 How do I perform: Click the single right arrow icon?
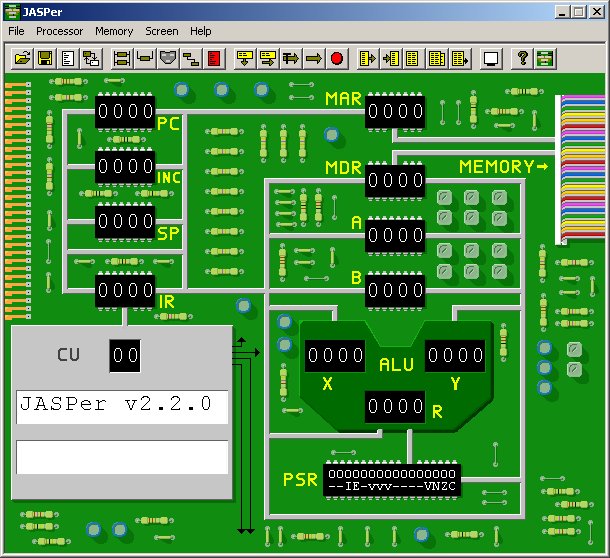coord(314,59)
